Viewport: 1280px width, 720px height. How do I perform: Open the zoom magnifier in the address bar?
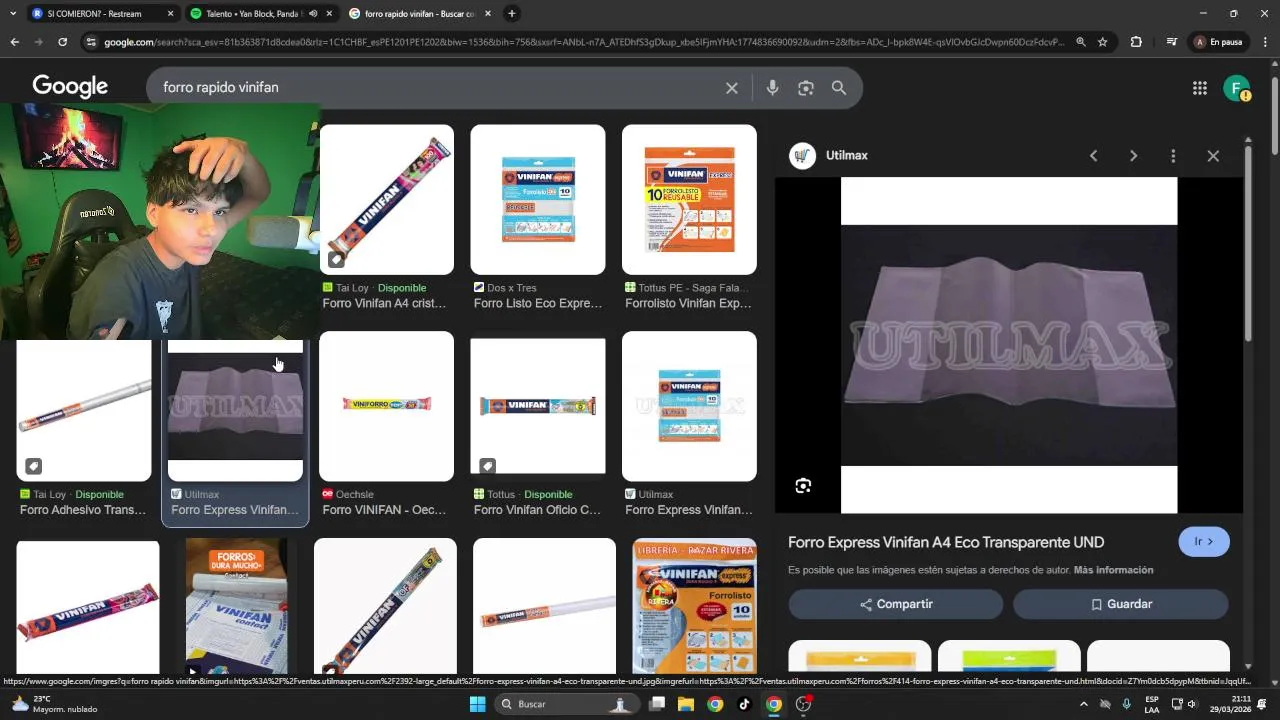click(1081, 42)
